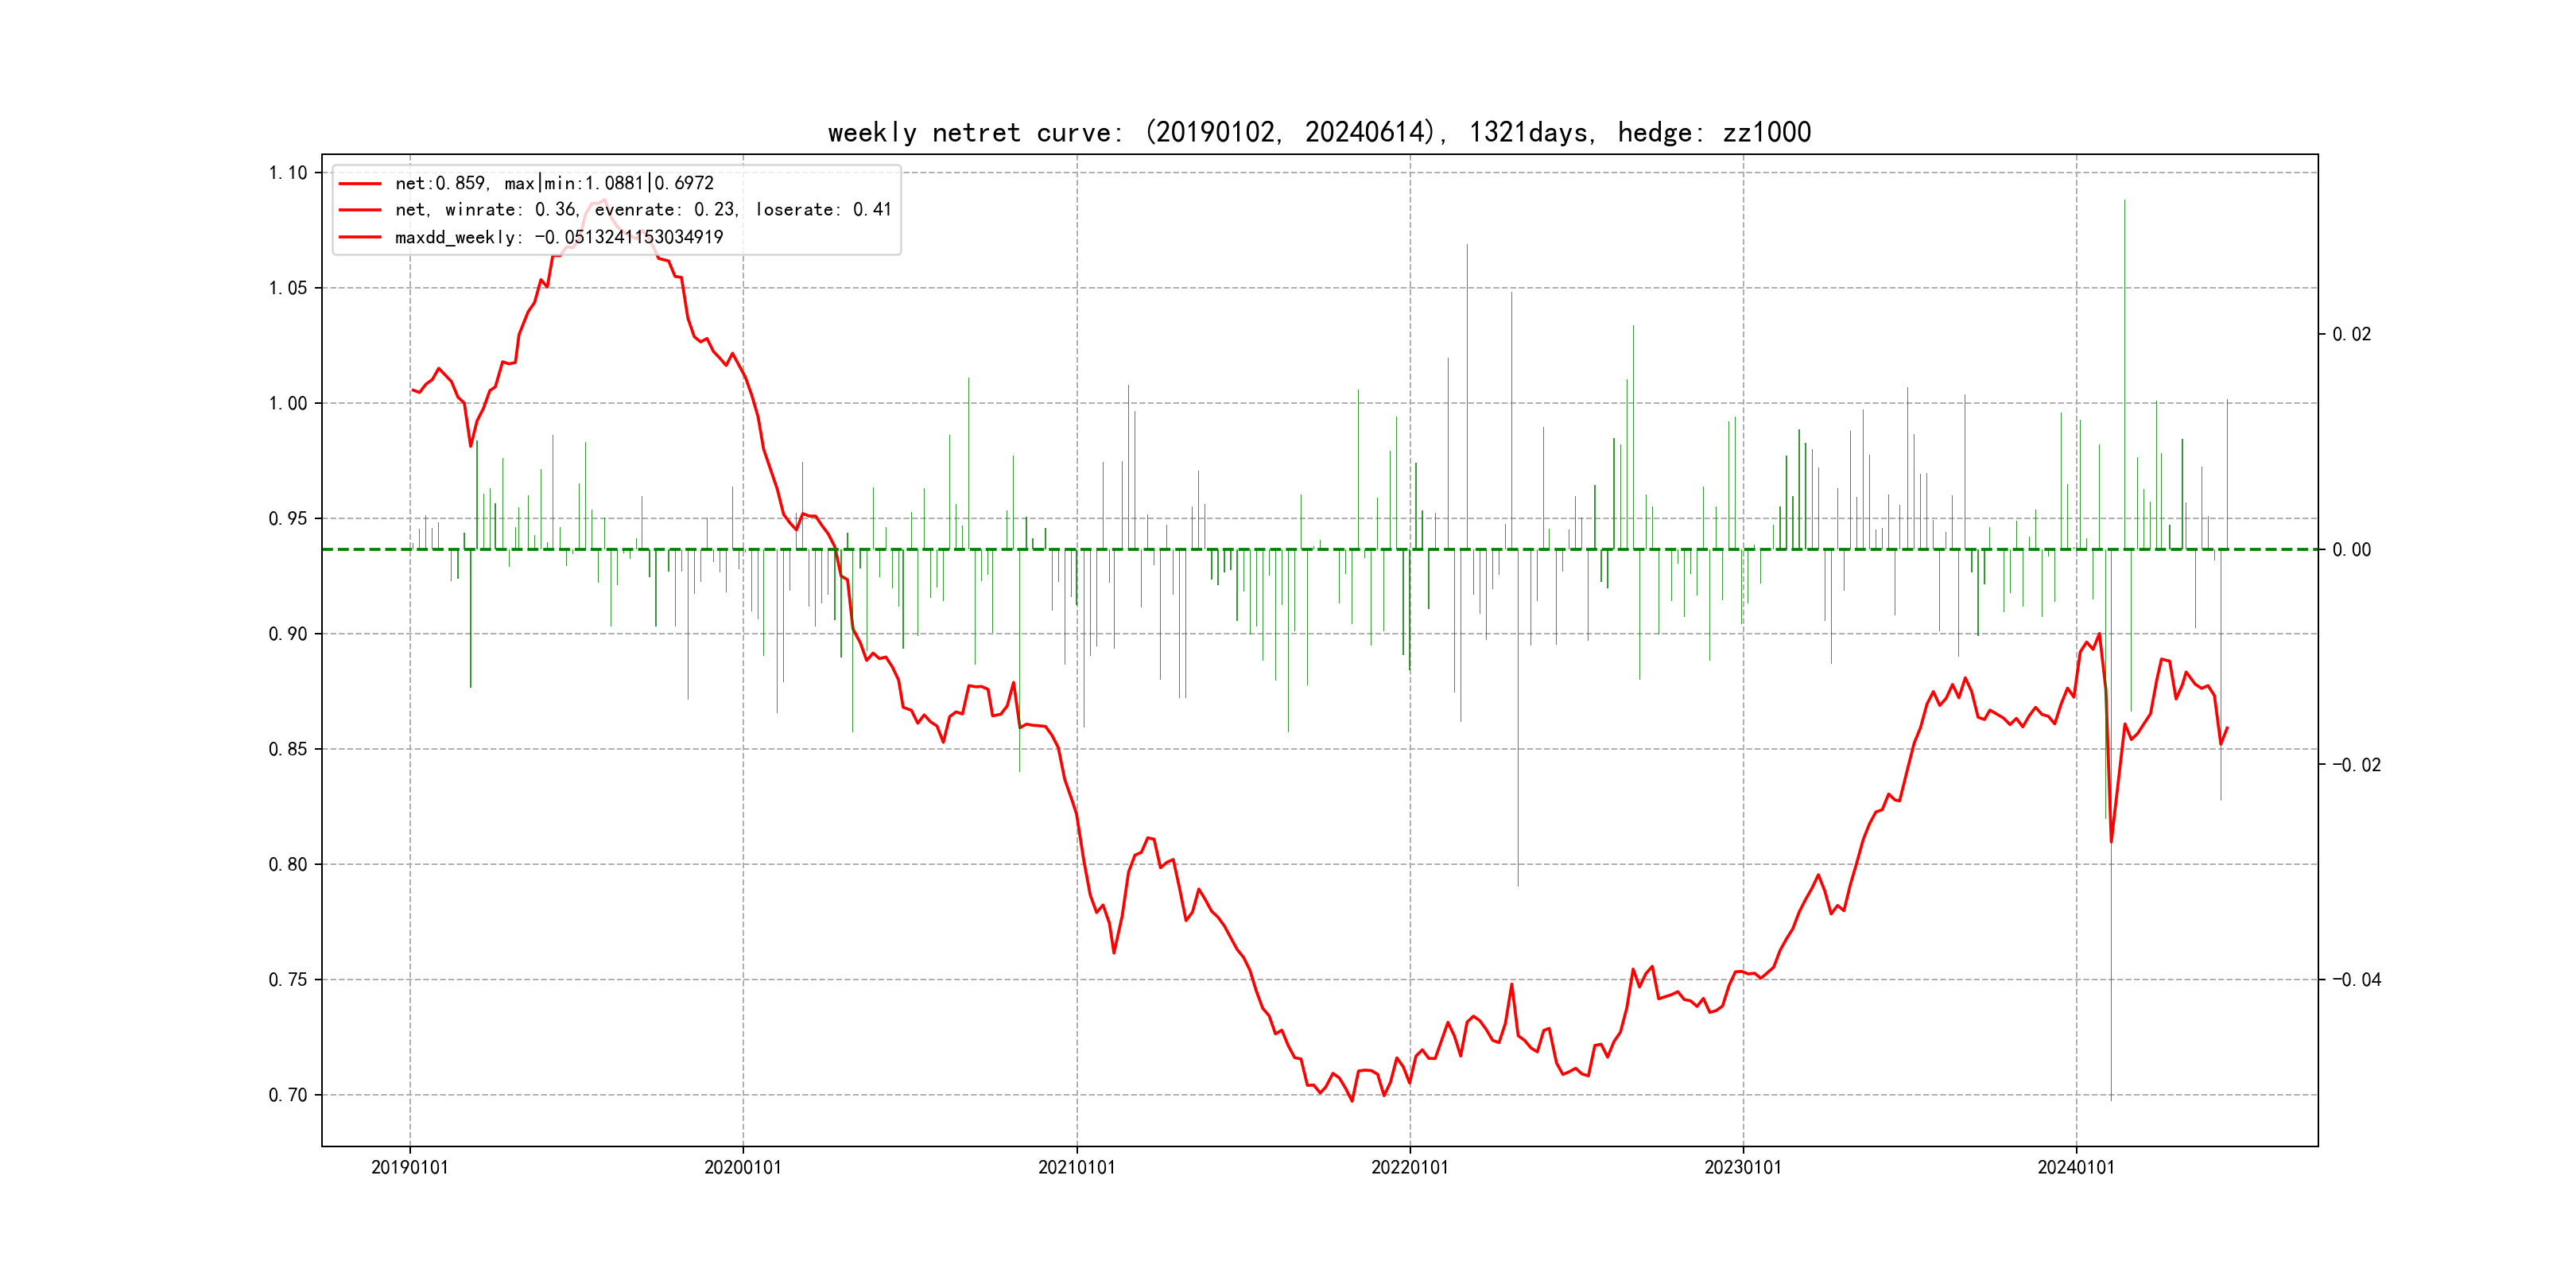Image resolution: width=2576 pixels, height=1288 pixels.
Task: Click the 0.70 left y-axis label
Action: coord(288,1095)
